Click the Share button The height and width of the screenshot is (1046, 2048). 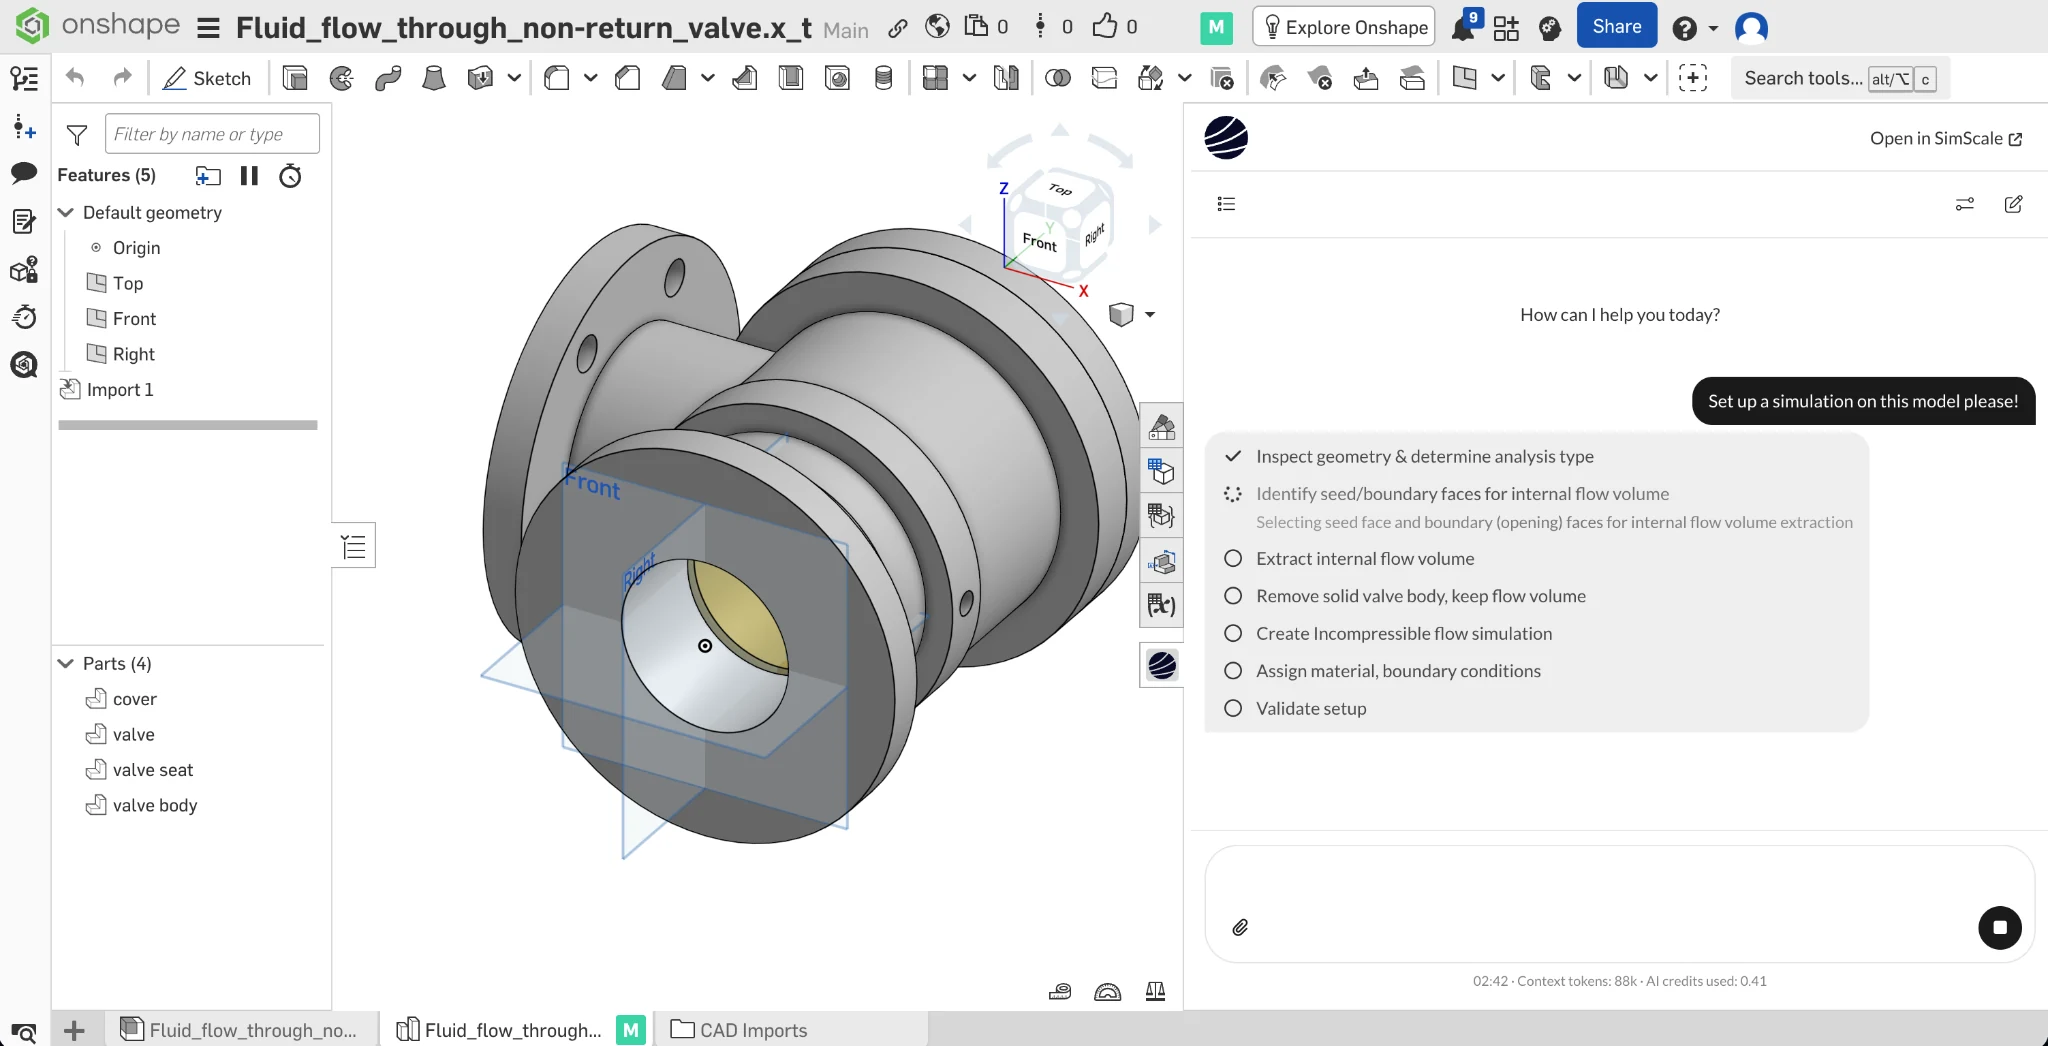pyautogui.click(x=1616, y=26)
